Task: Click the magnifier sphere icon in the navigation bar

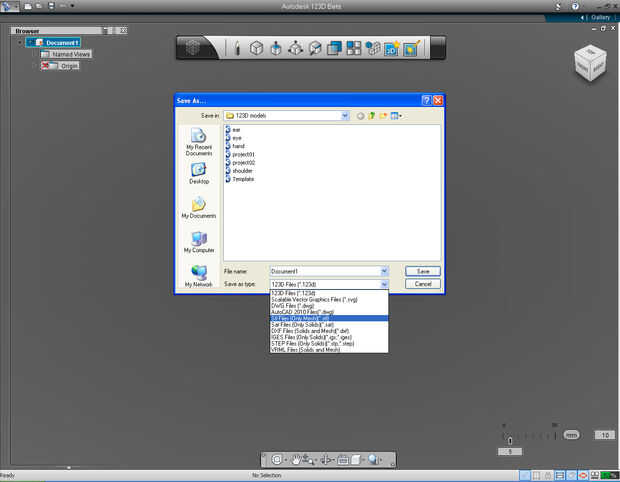Action: pos(373,459)
